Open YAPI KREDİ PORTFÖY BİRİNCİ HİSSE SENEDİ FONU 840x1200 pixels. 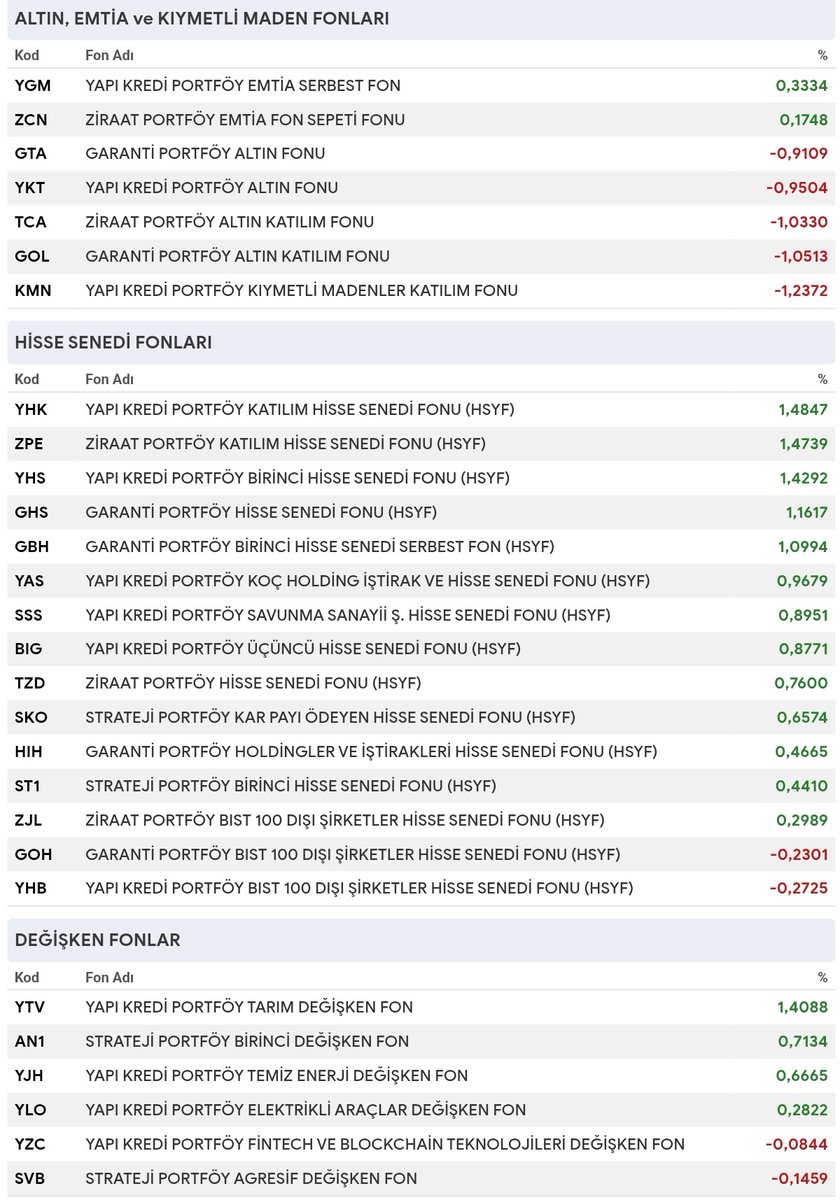[x=298, y=478]
